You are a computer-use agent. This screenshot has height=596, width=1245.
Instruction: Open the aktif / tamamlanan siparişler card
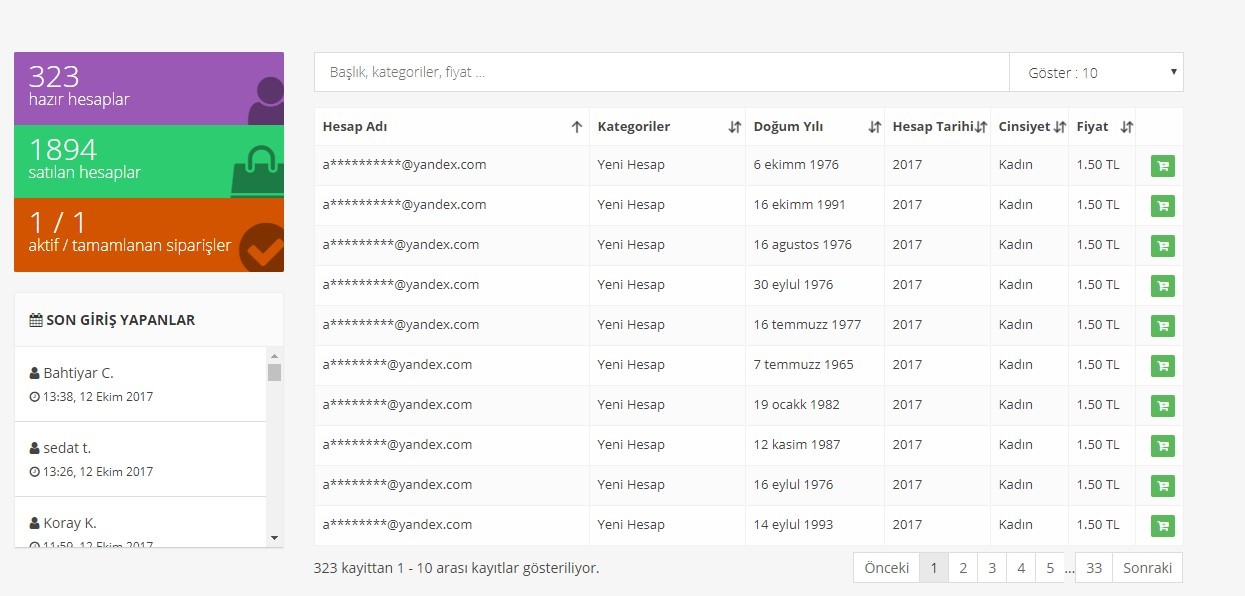(x=149, y=235)
